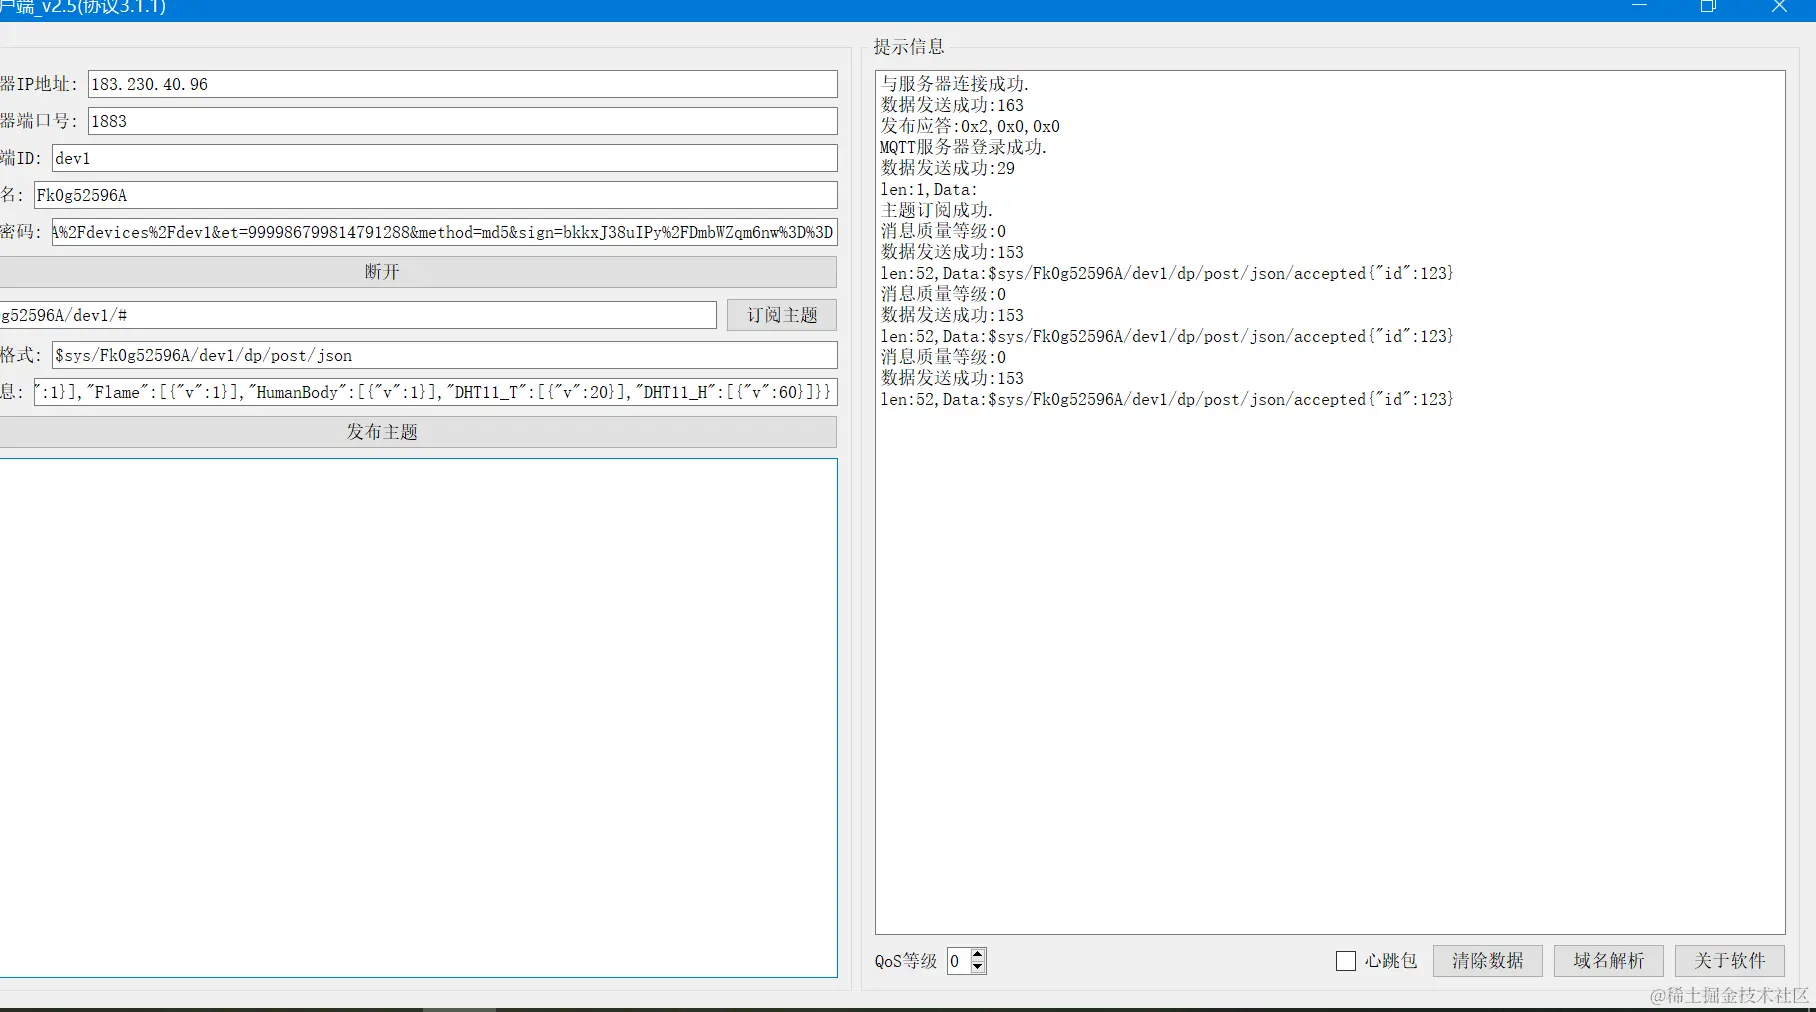This screenshot has height=1012, width=1816.
Task: Click the port number field showing 1883
Action: coord(462,121)
